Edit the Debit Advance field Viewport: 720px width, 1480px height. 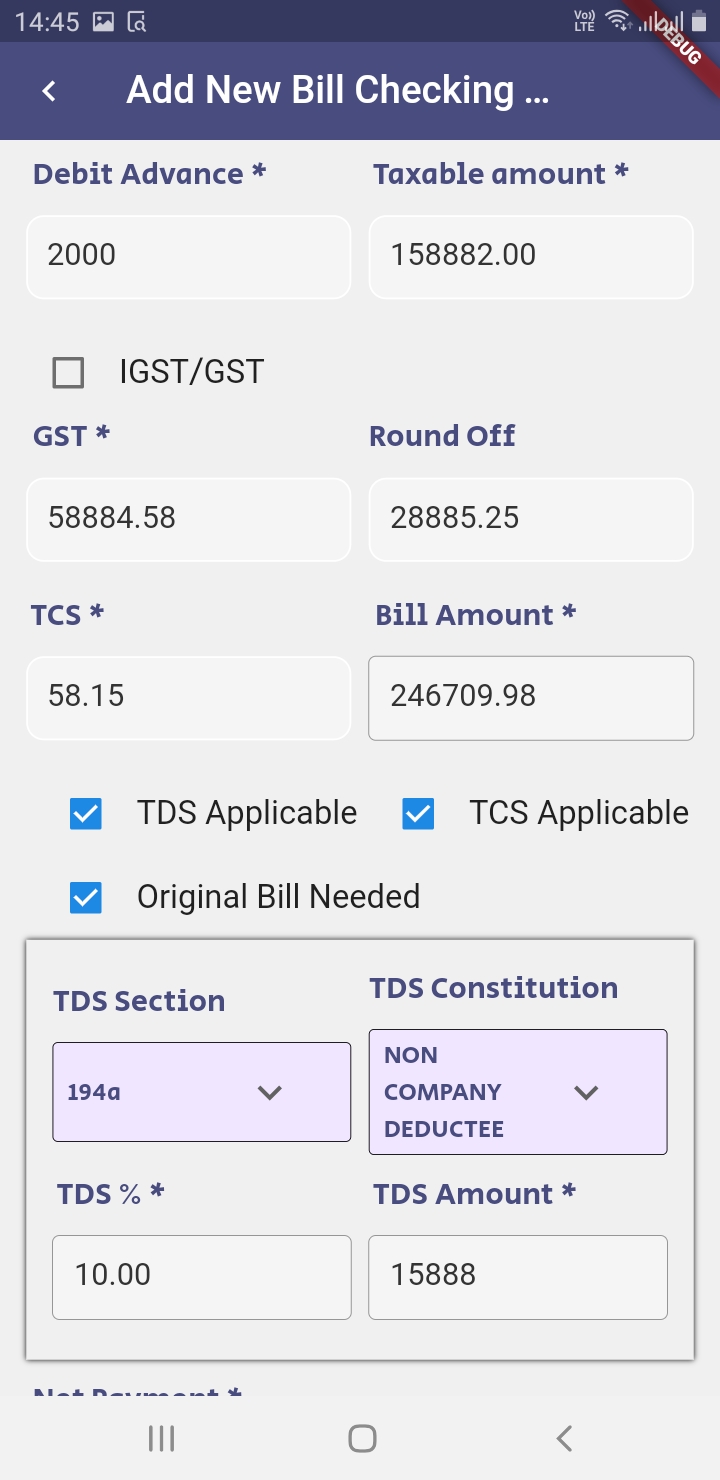(x=189, y=256)
